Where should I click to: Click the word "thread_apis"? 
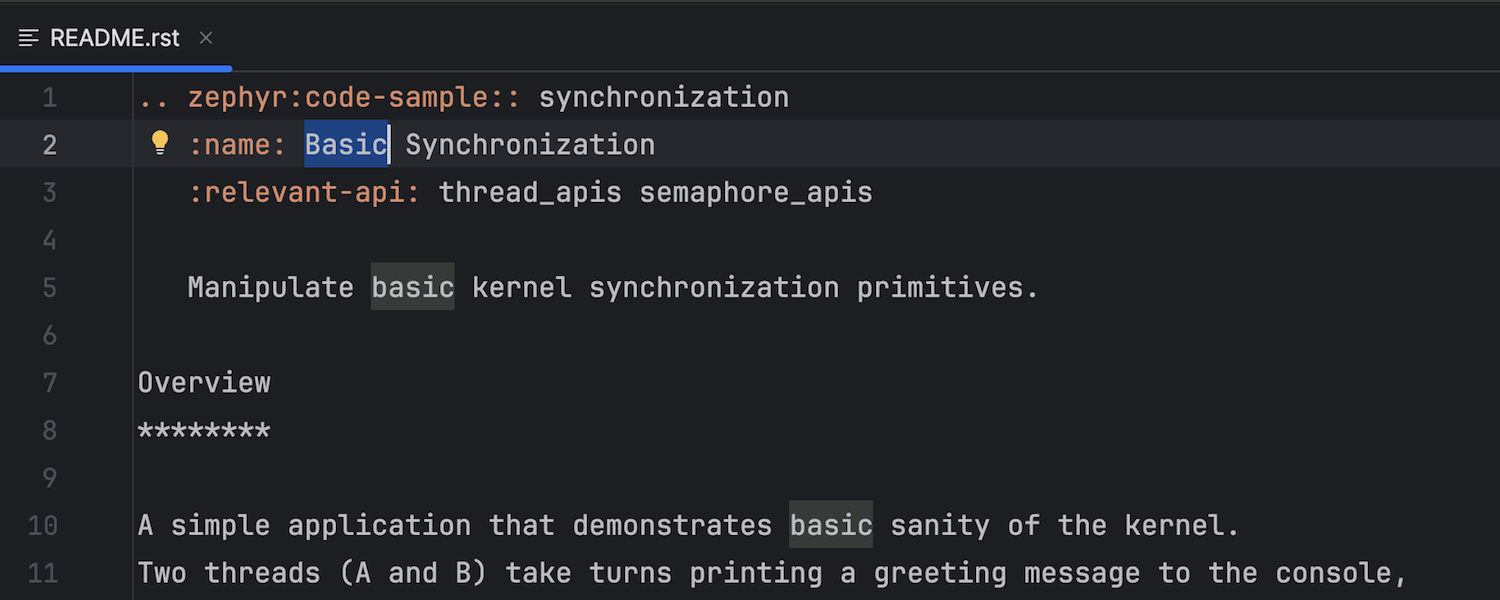tap(530, 193)
